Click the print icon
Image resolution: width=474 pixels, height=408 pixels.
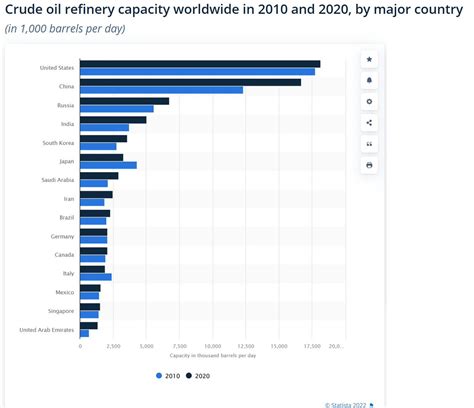tap(369, 165)
